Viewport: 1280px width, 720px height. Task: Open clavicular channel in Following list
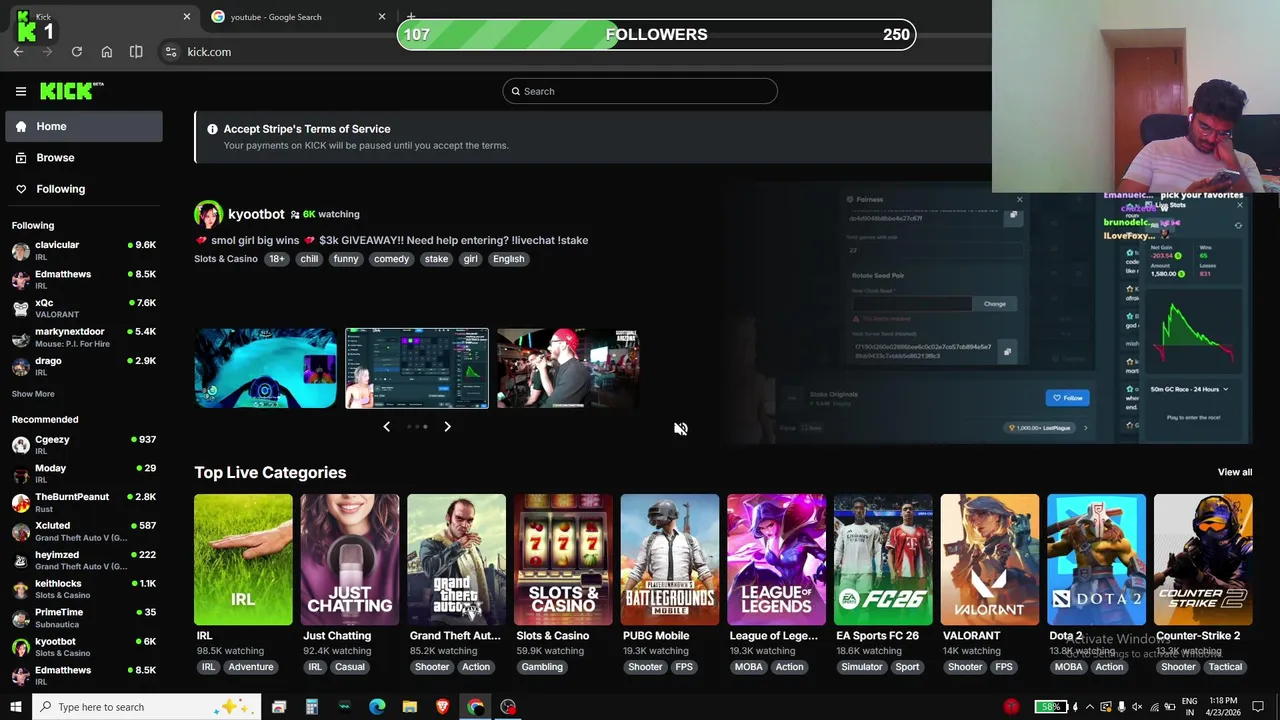click(x=84, y=250)
